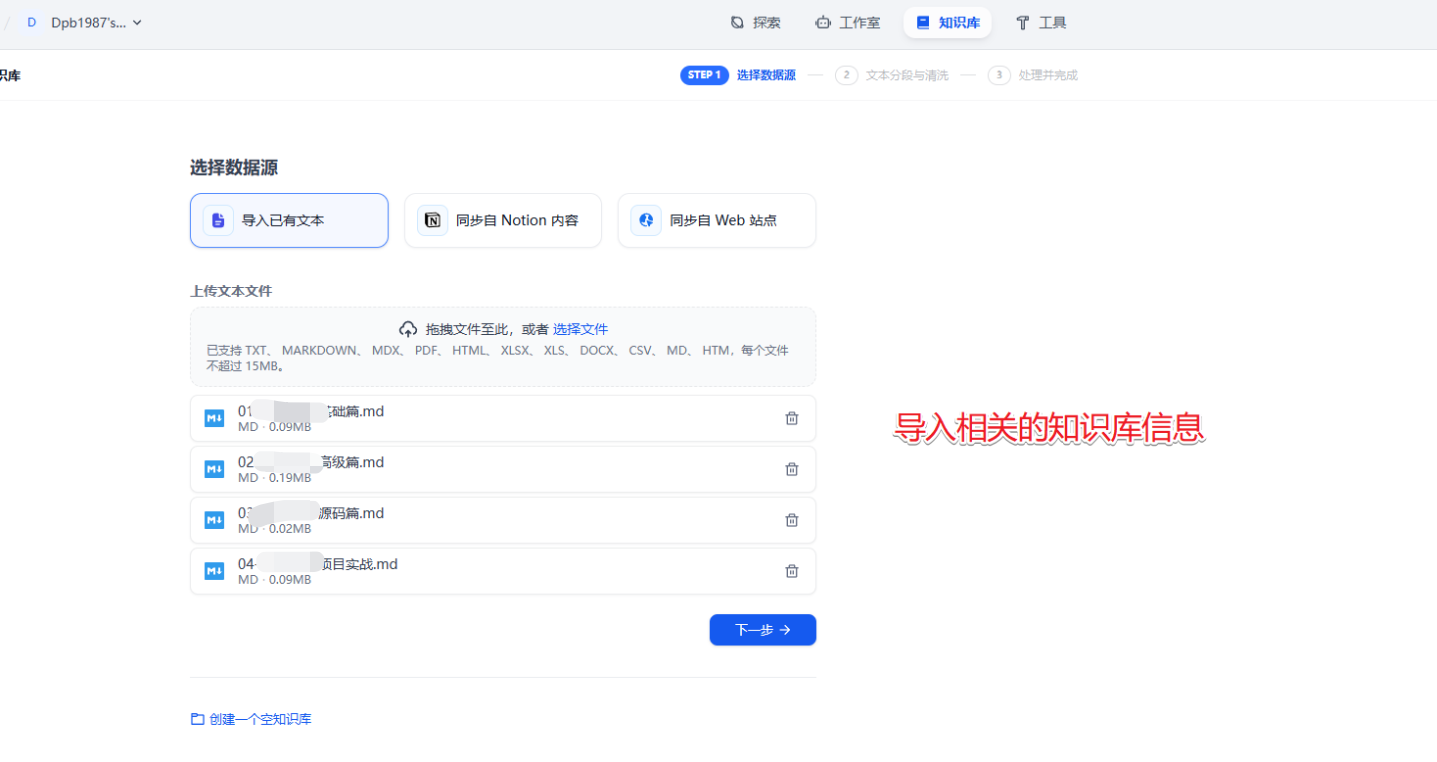The width and height of the screenshot is (1437, 762).
Task: Delete the file ending 基础篇.md
Action: click(791, 418)
